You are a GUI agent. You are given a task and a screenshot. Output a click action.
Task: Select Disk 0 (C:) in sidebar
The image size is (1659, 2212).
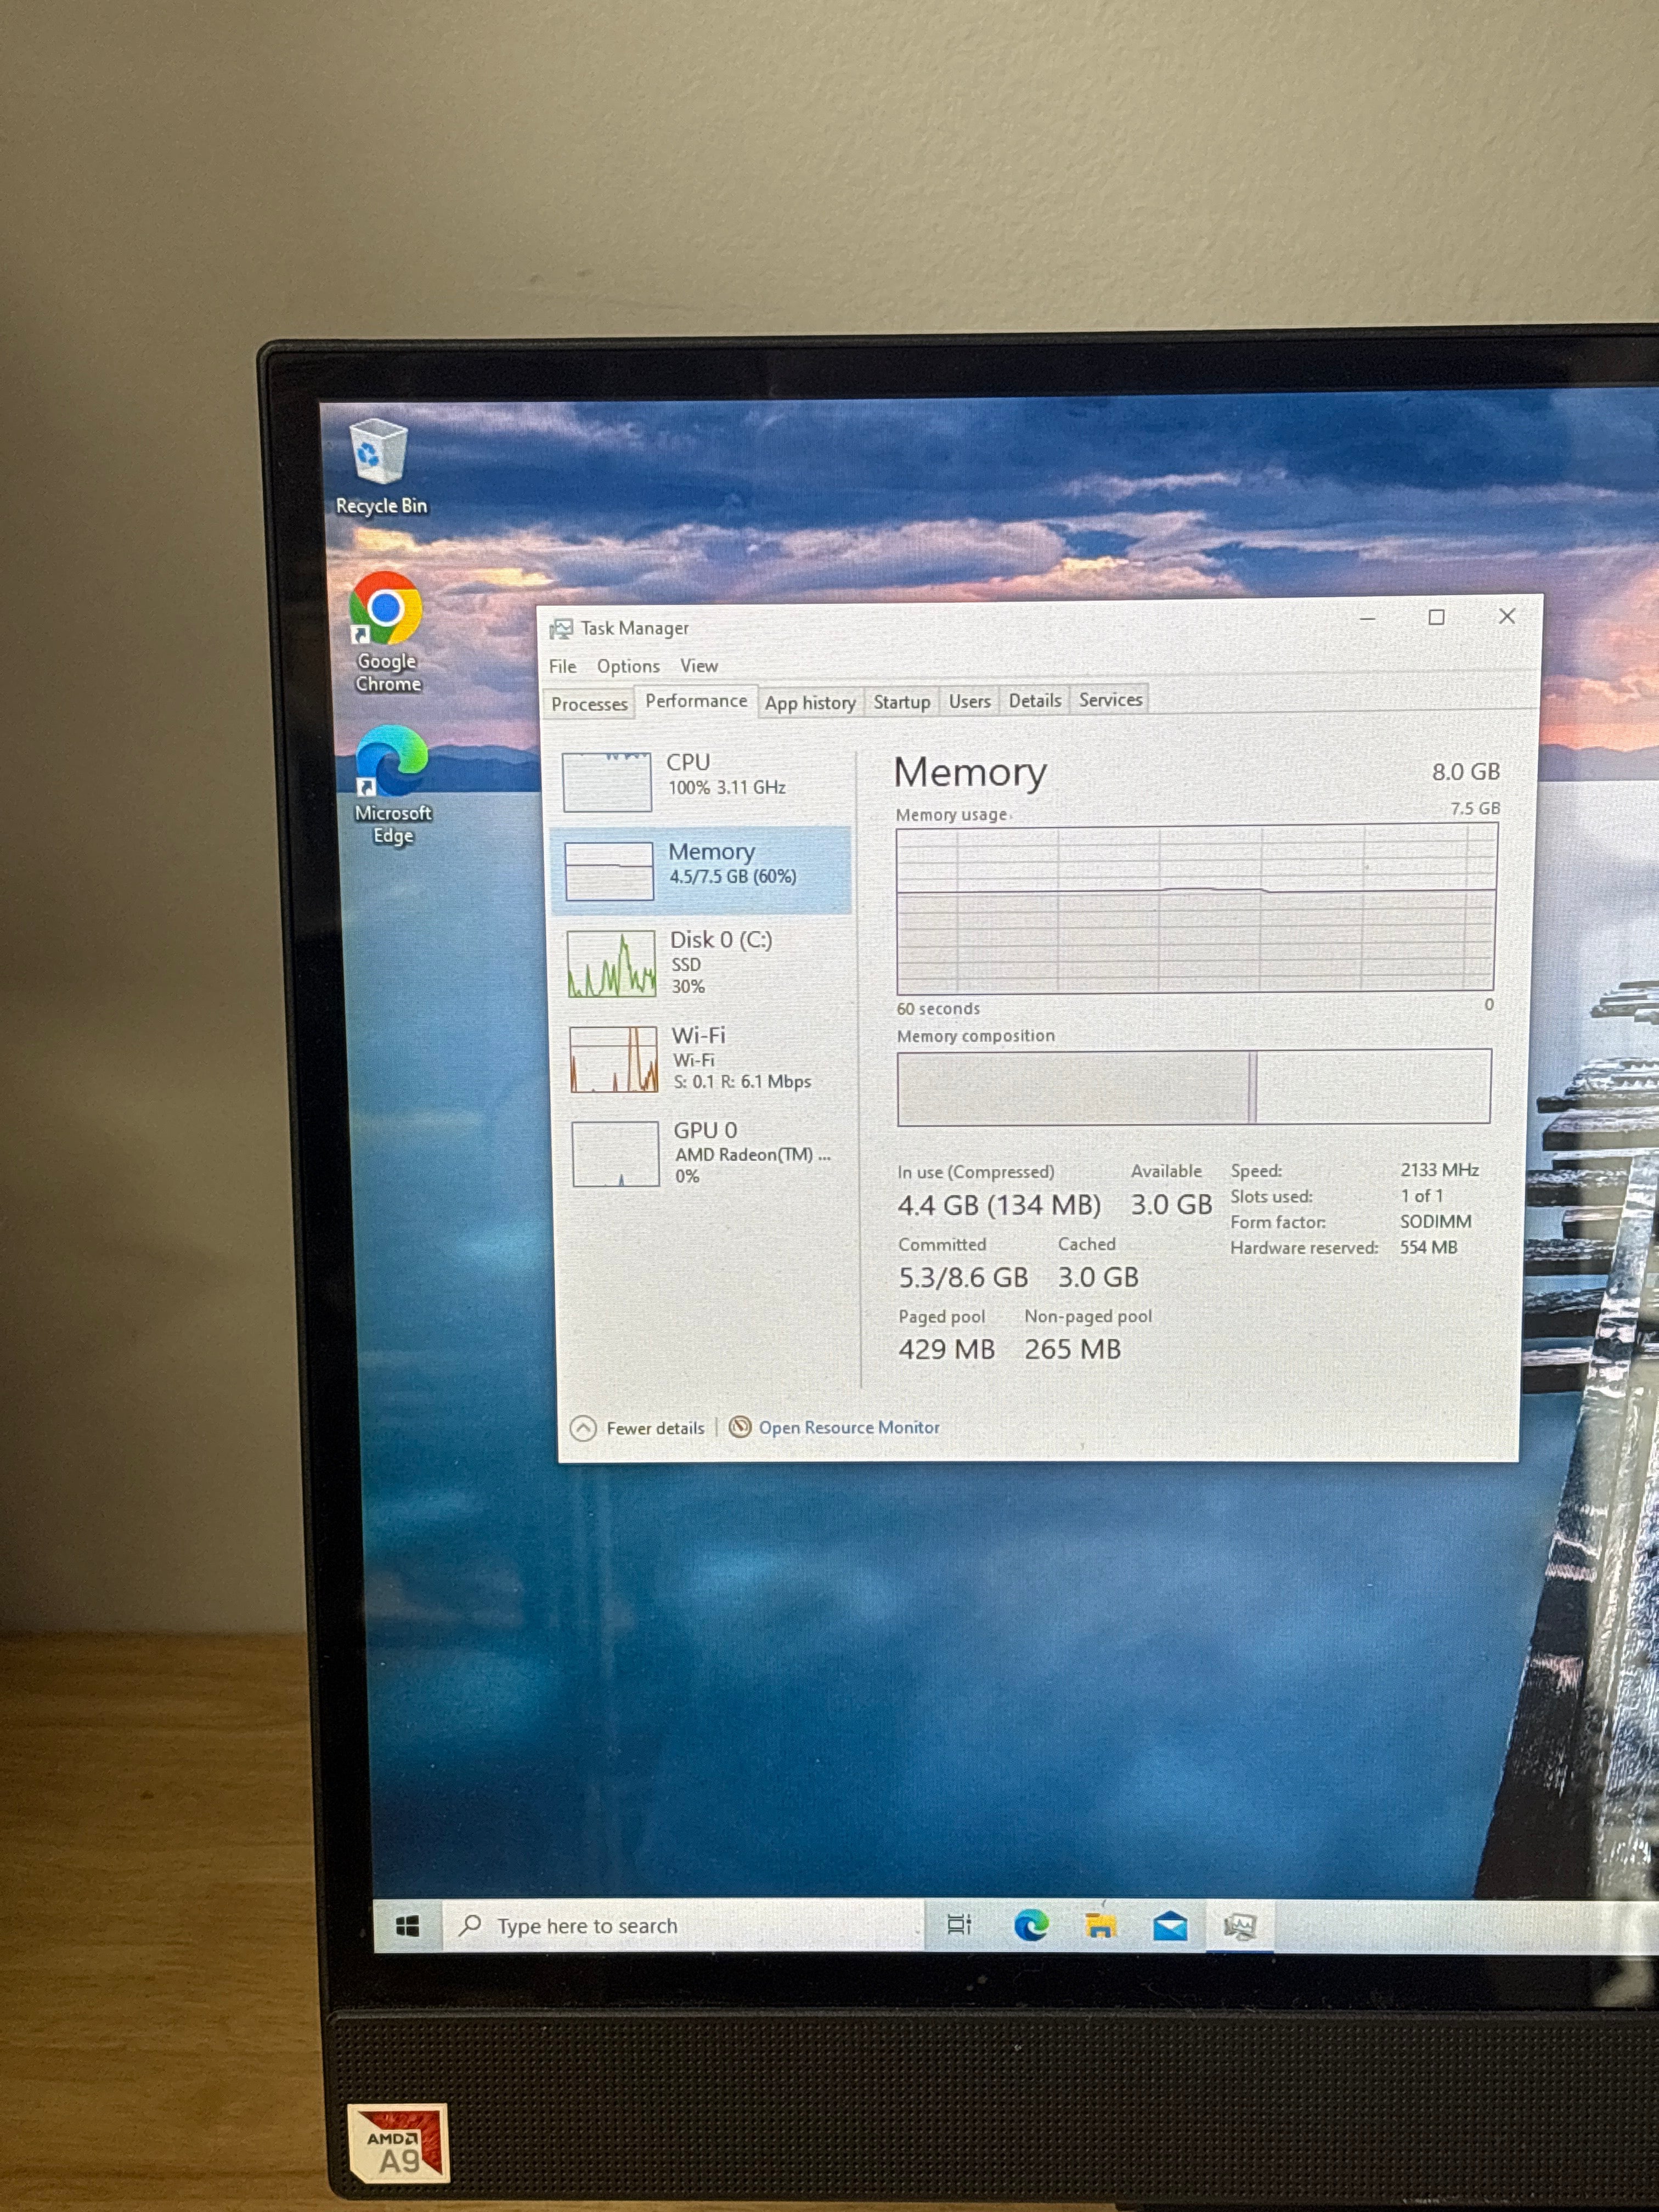(x=704, y=962)
